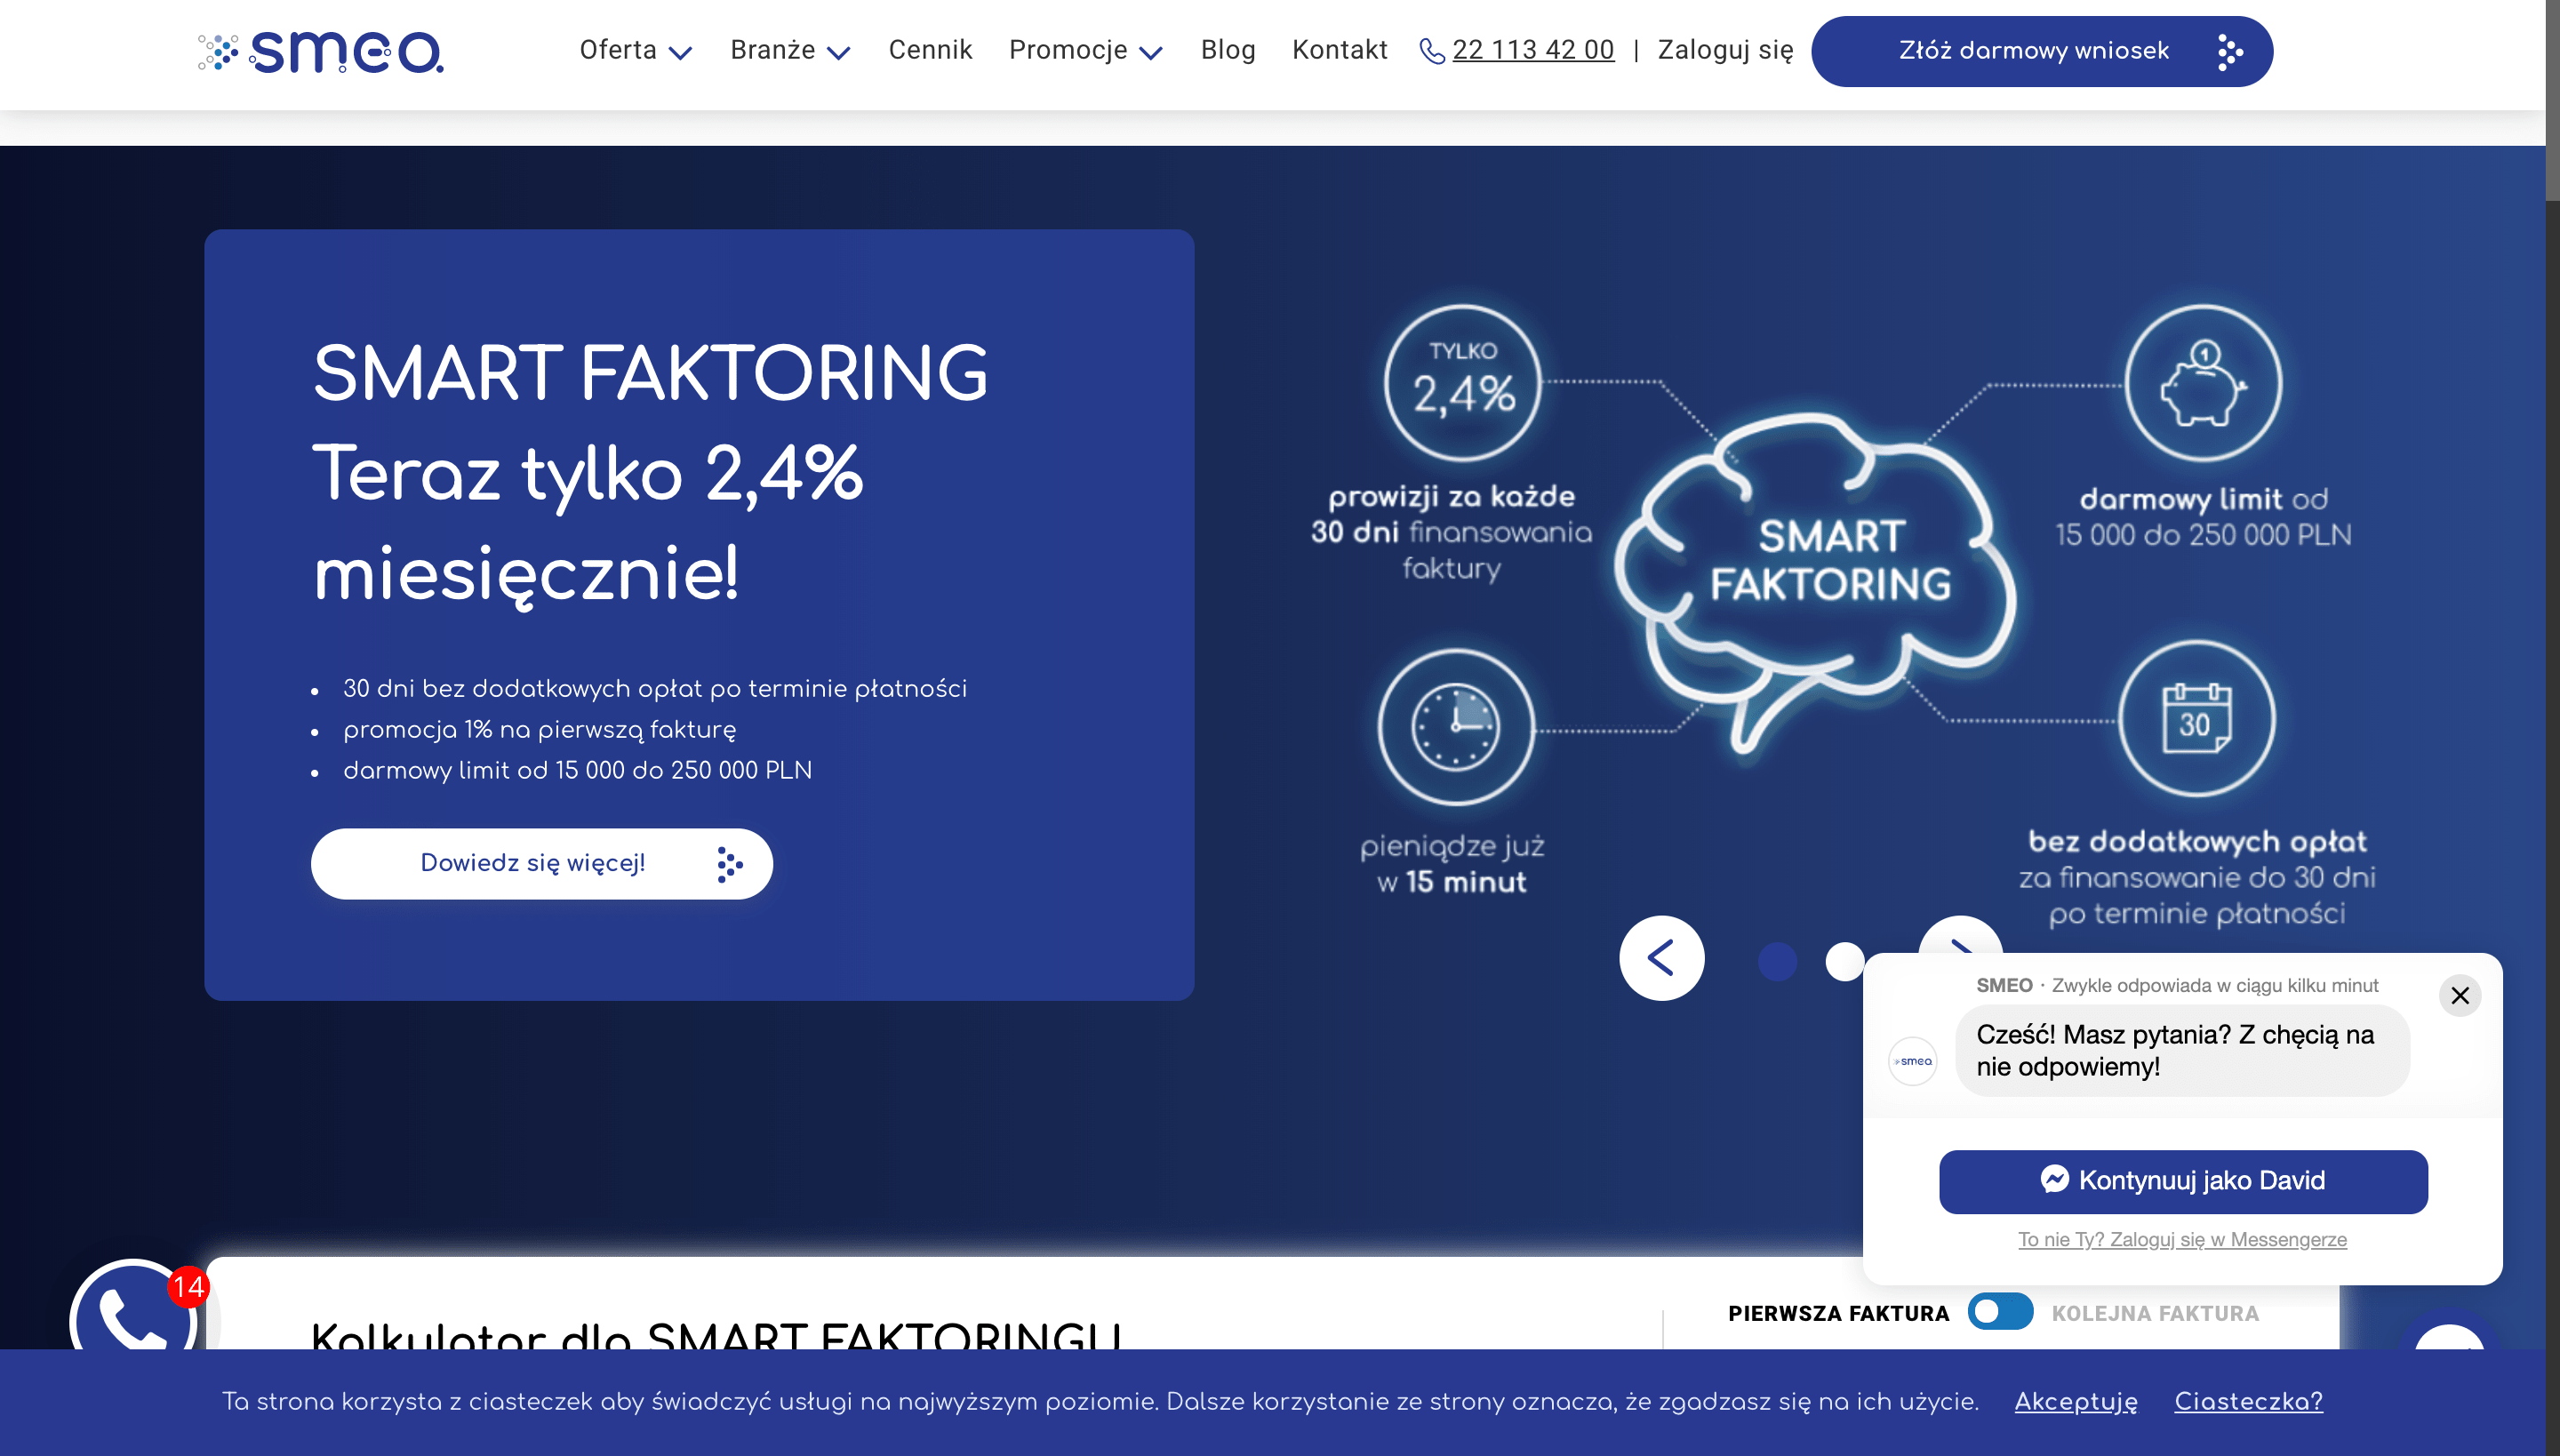Click the phone handset icon beside the number
Image resolution: width=2560 pixels, height=1456 pixels.
[1432, 51]
